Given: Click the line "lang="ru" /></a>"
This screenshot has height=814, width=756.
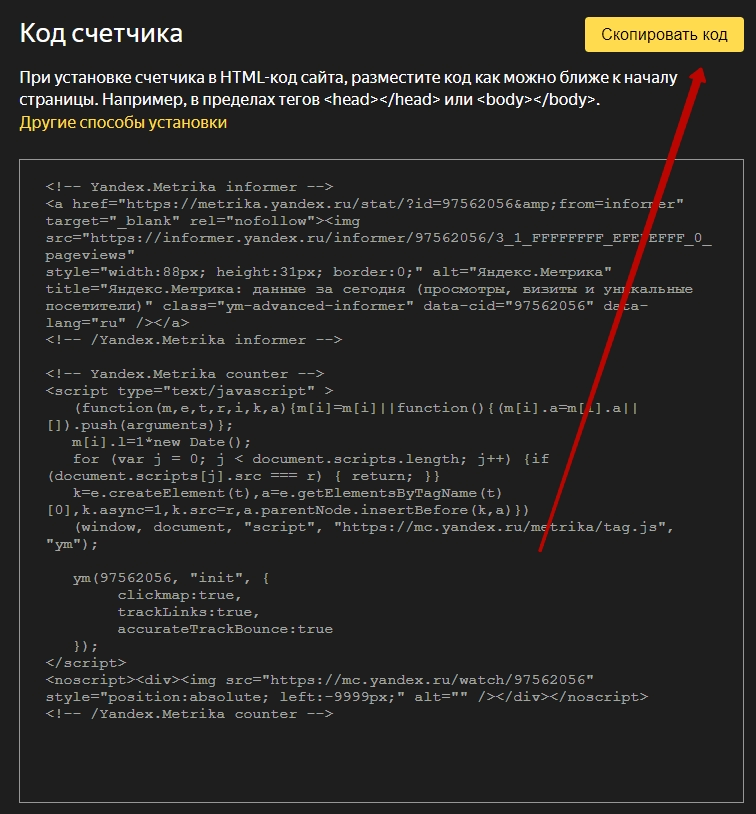Looking at the screenshot, I should pyautogui.click(x=117, y=323).
